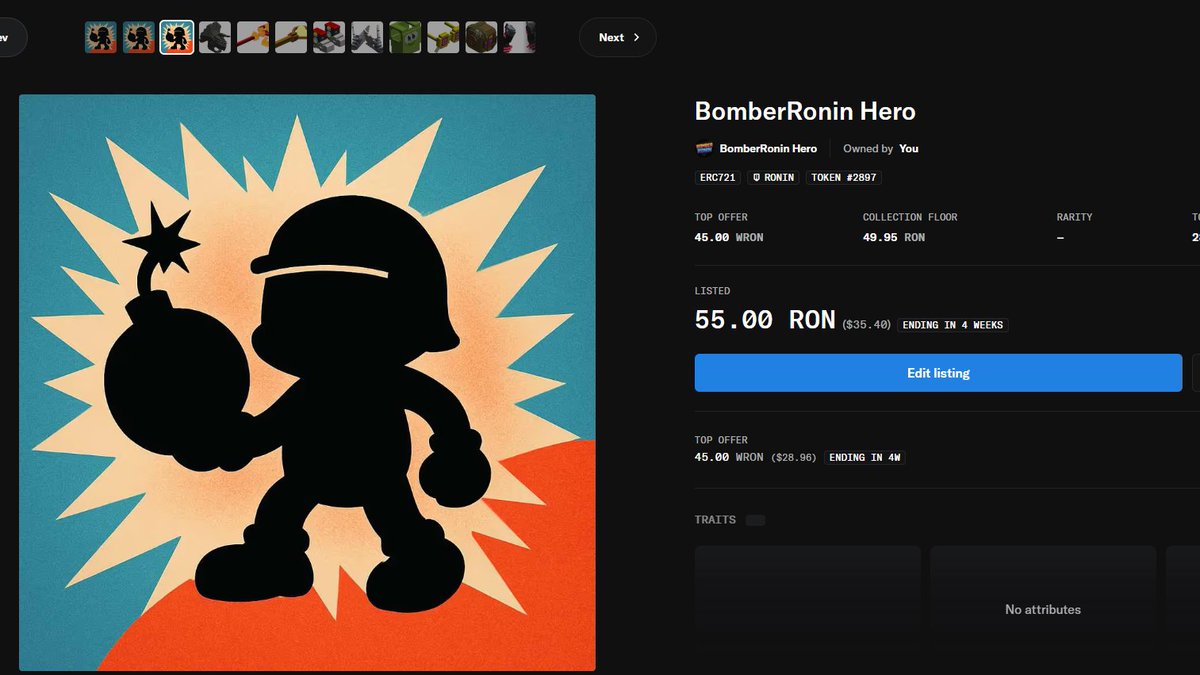
Task: Open the owner profile via the You link
Action: click(x=908, y=147)
